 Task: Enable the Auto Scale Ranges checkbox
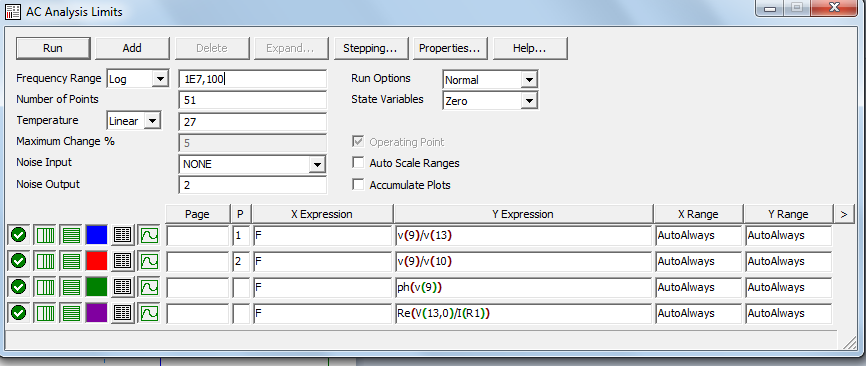coord(358,163)
